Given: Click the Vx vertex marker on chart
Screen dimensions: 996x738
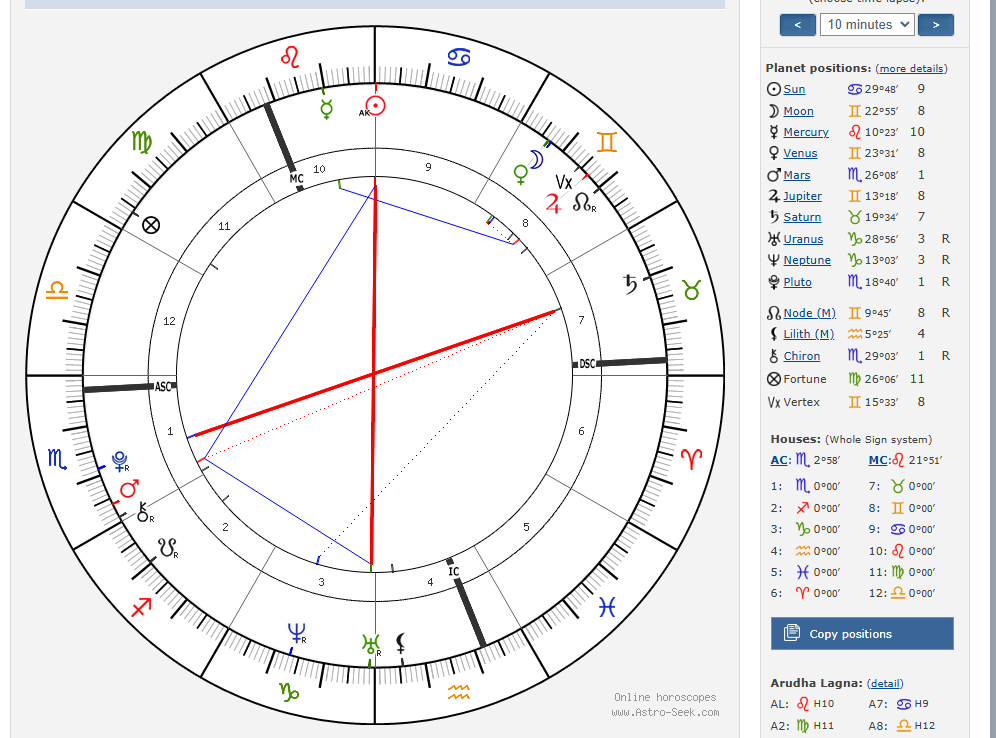Looking at the screenshot, I should pos(564,182).
